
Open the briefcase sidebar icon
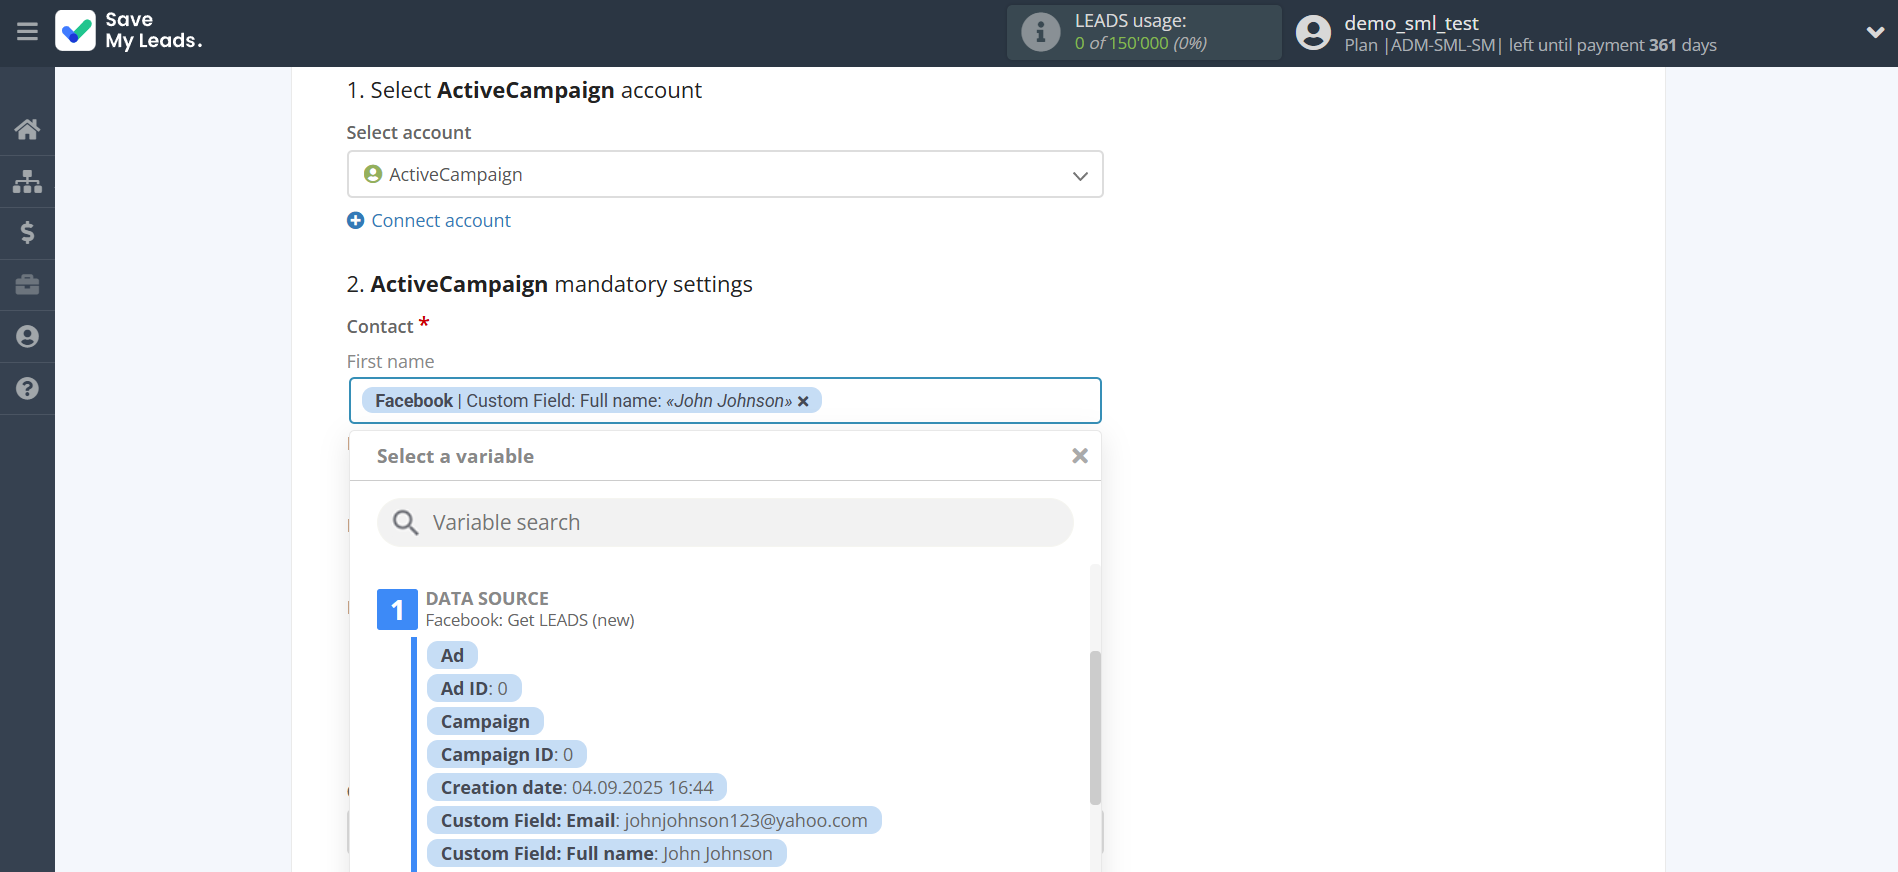27,285
